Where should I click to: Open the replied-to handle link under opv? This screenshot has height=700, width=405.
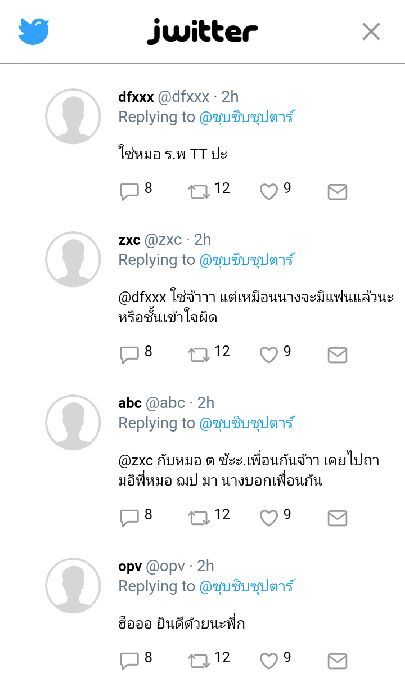246,586
